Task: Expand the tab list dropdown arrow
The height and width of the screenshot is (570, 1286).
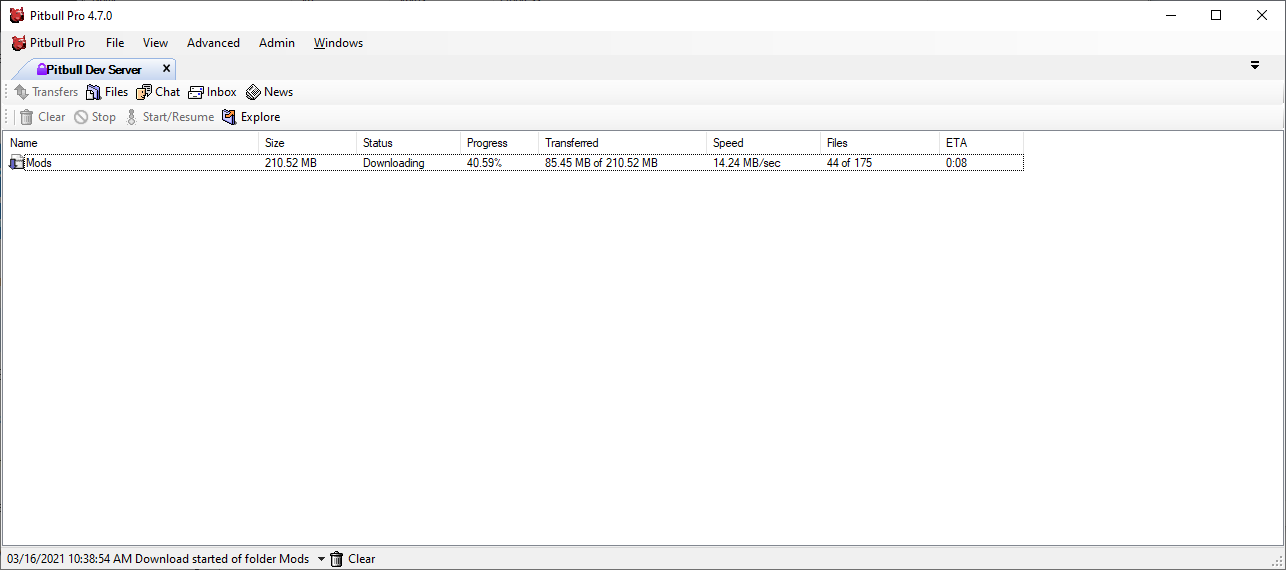Action: 1255,65
